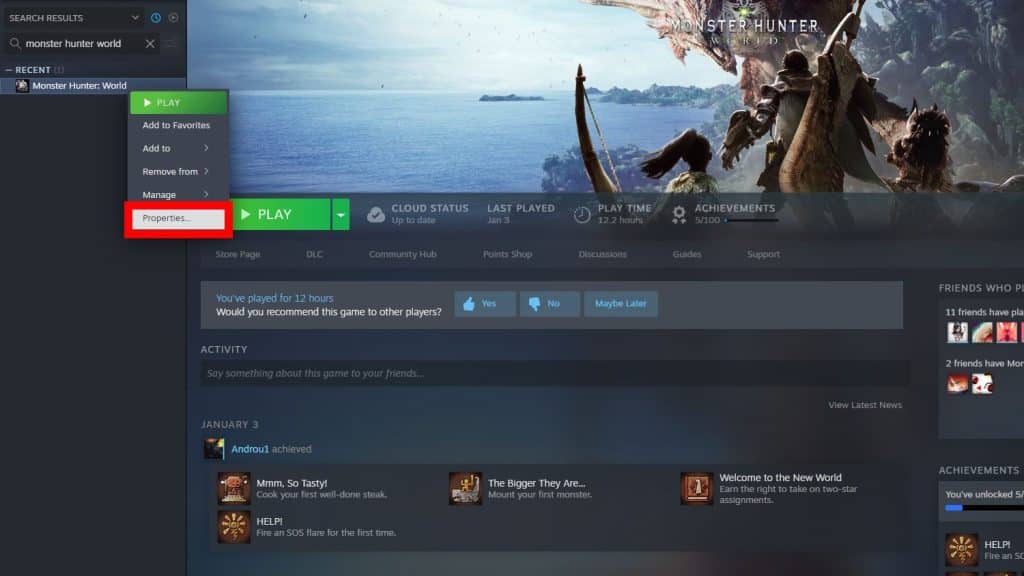1024x576 pixels.
Task: Click third friend avatar under 11 friends
Action: click(x=1006, y=332)
